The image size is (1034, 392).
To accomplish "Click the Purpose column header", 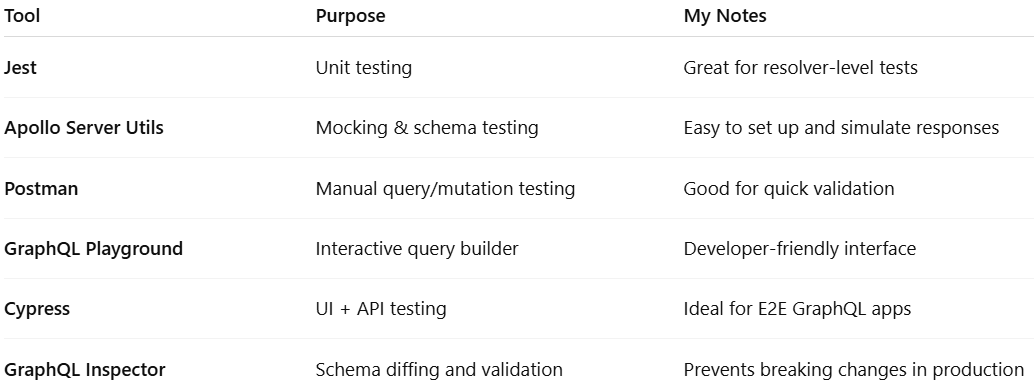I will pyautogui.click(x=350, y=16).
